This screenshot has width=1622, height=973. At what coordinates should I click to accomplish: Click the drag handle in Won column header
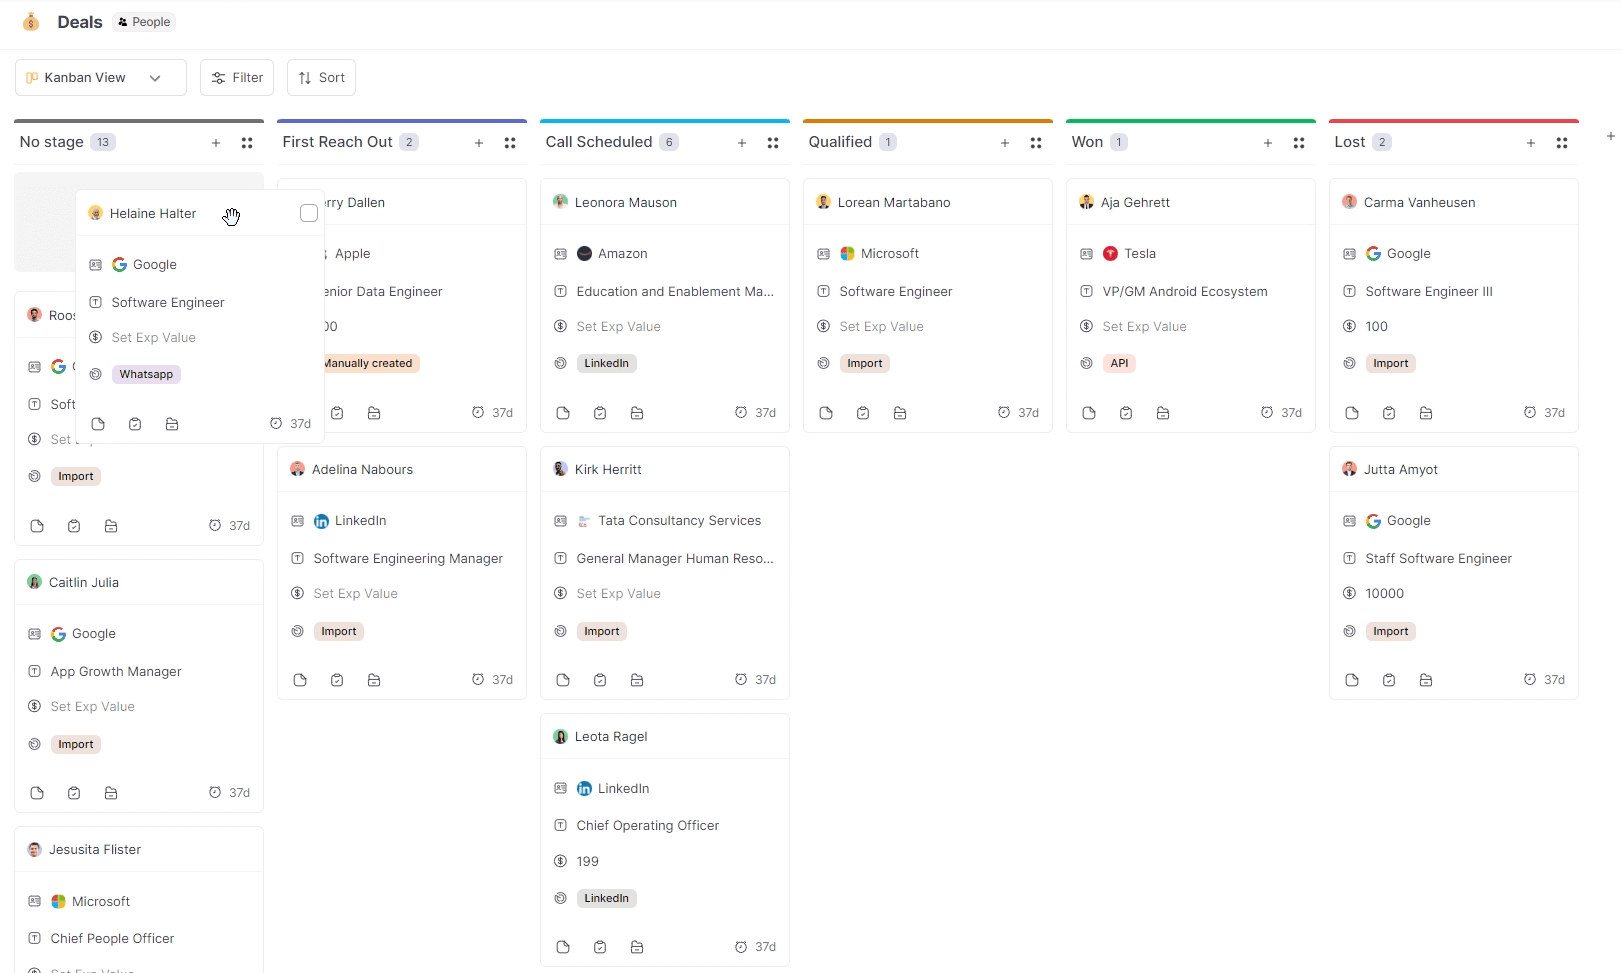(x=1298, y=142)
